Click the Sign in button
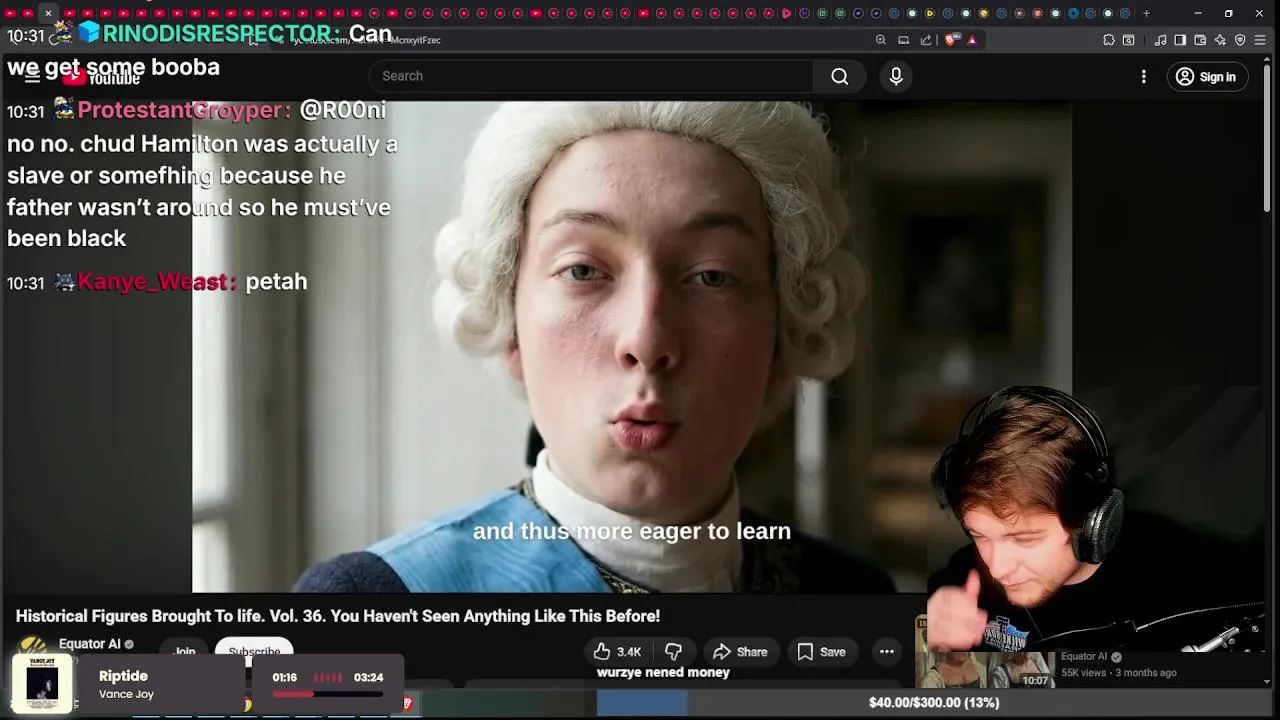 [1207, 77]
